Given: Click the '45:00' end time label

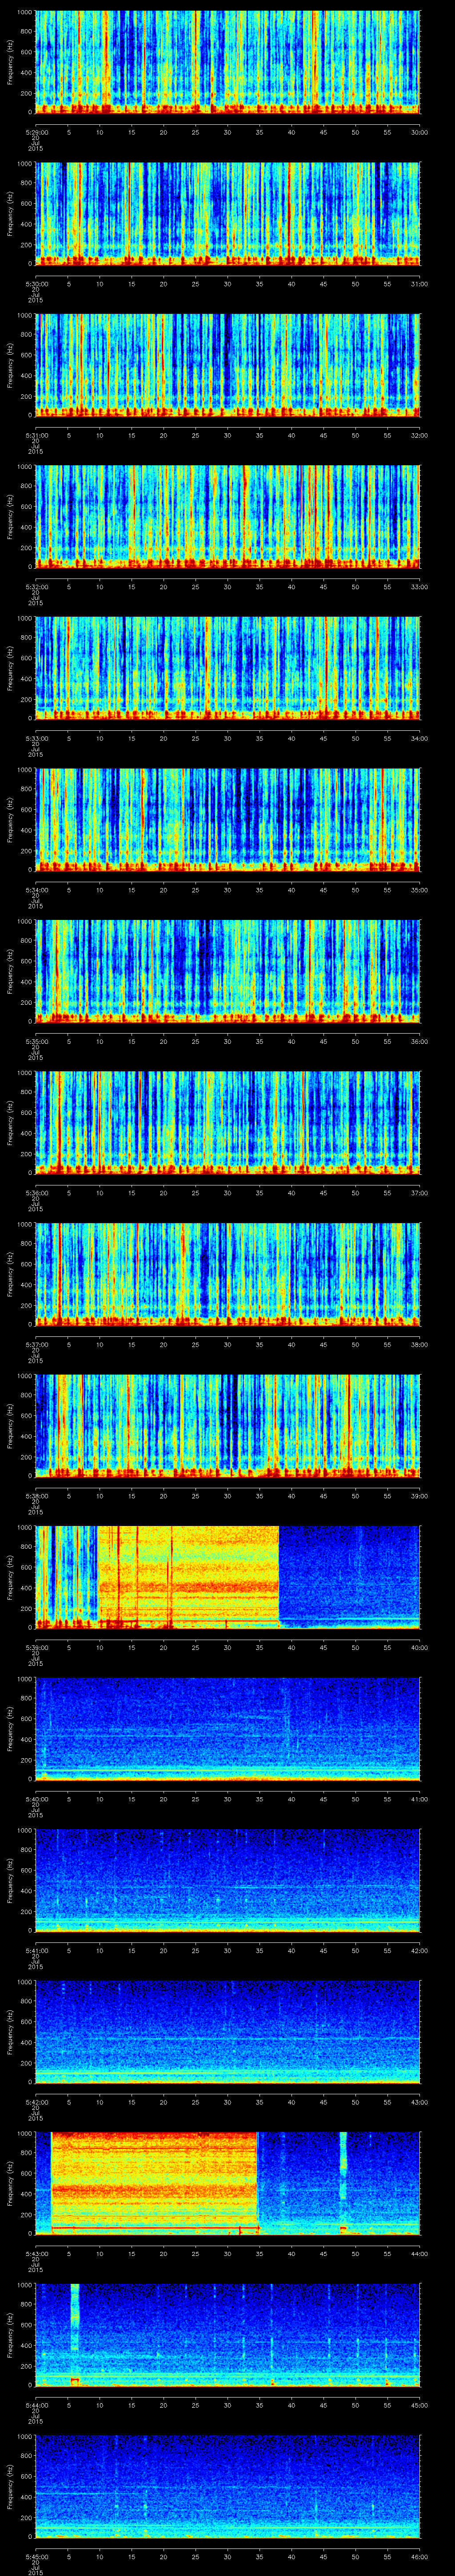Looking at the screenshot, I should click(x=420, y=2405).
